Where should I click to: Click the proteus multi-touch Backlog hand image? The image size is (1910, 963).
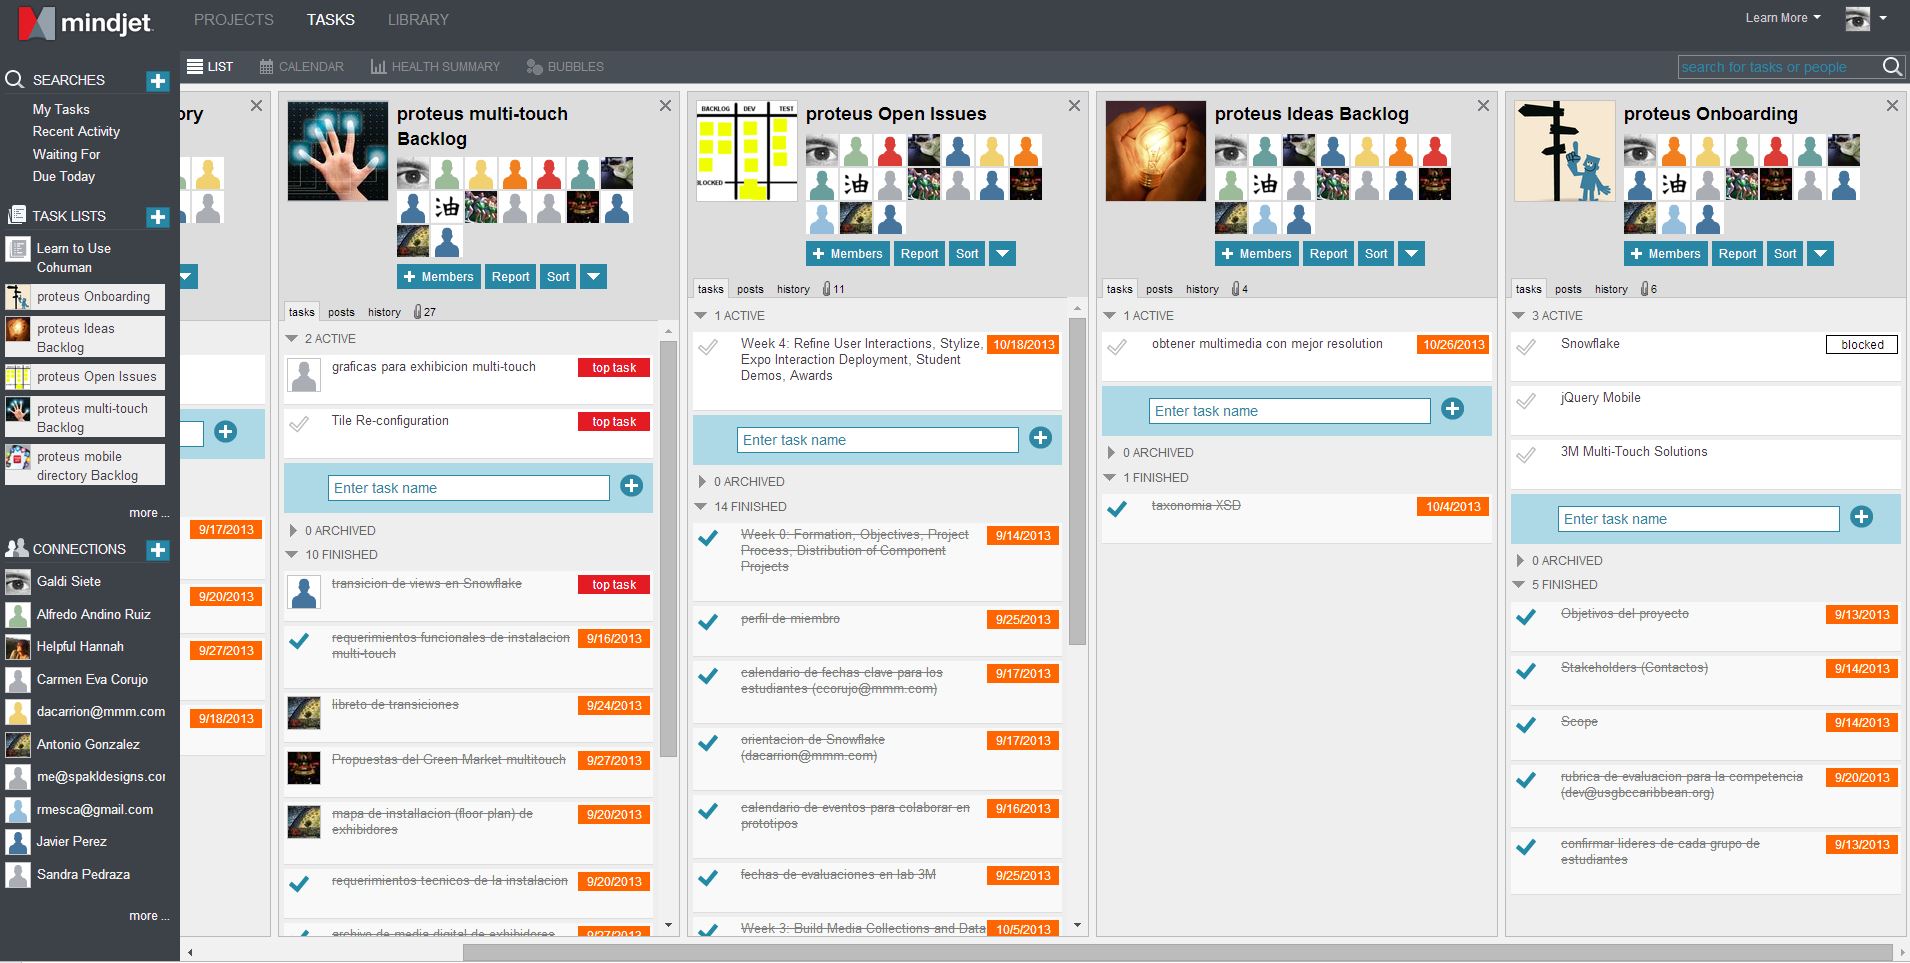(337, 151)
